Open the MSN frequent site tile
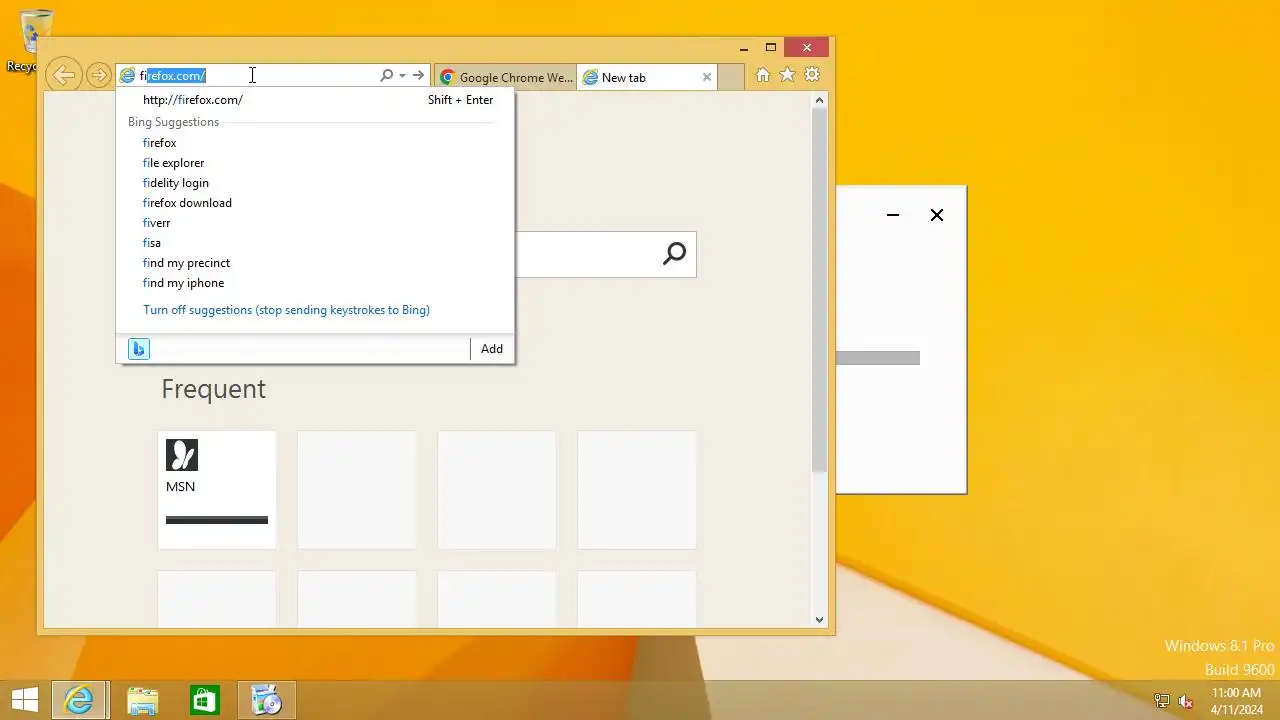This screenshot has height=720, width=1280. click(x=217, y=490)
